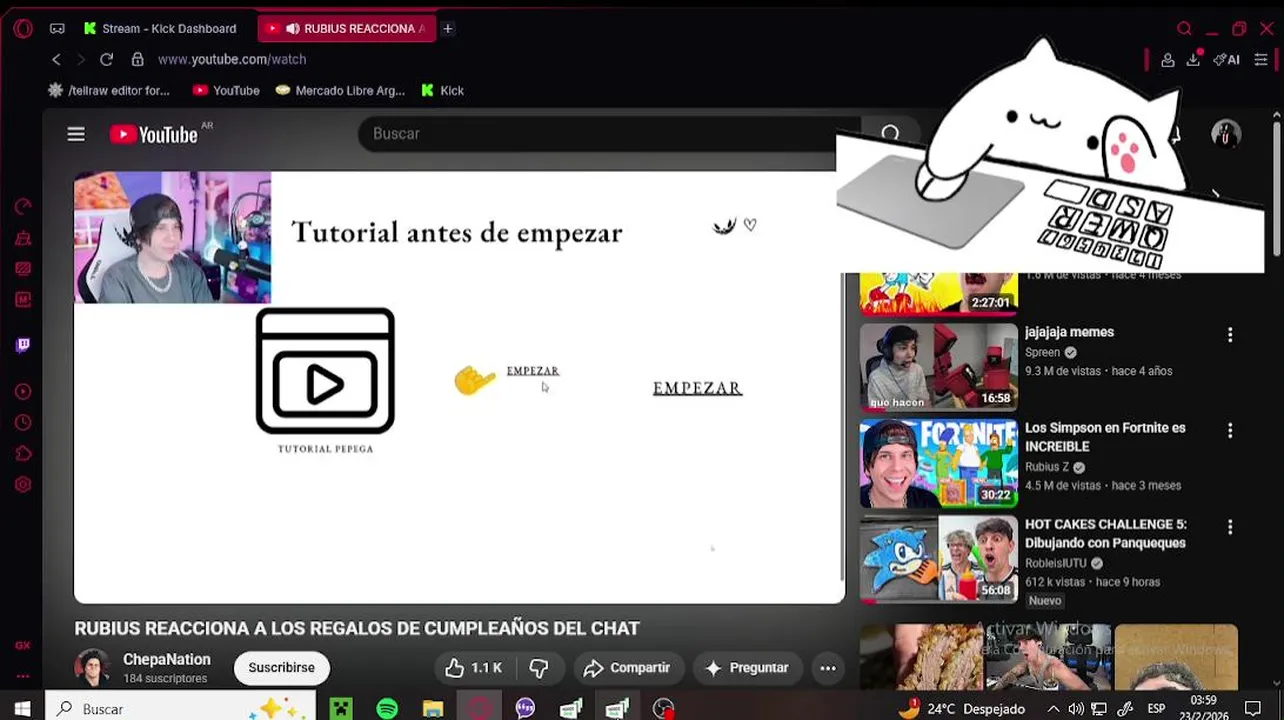Like the video showing 1.1 K
Screen dimensions: 1284x720
pos(474,668)
